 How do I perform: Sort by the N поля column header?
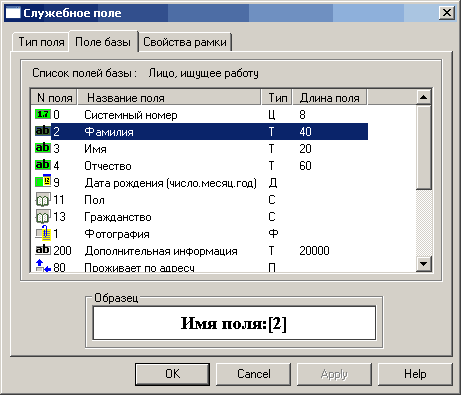54,98
